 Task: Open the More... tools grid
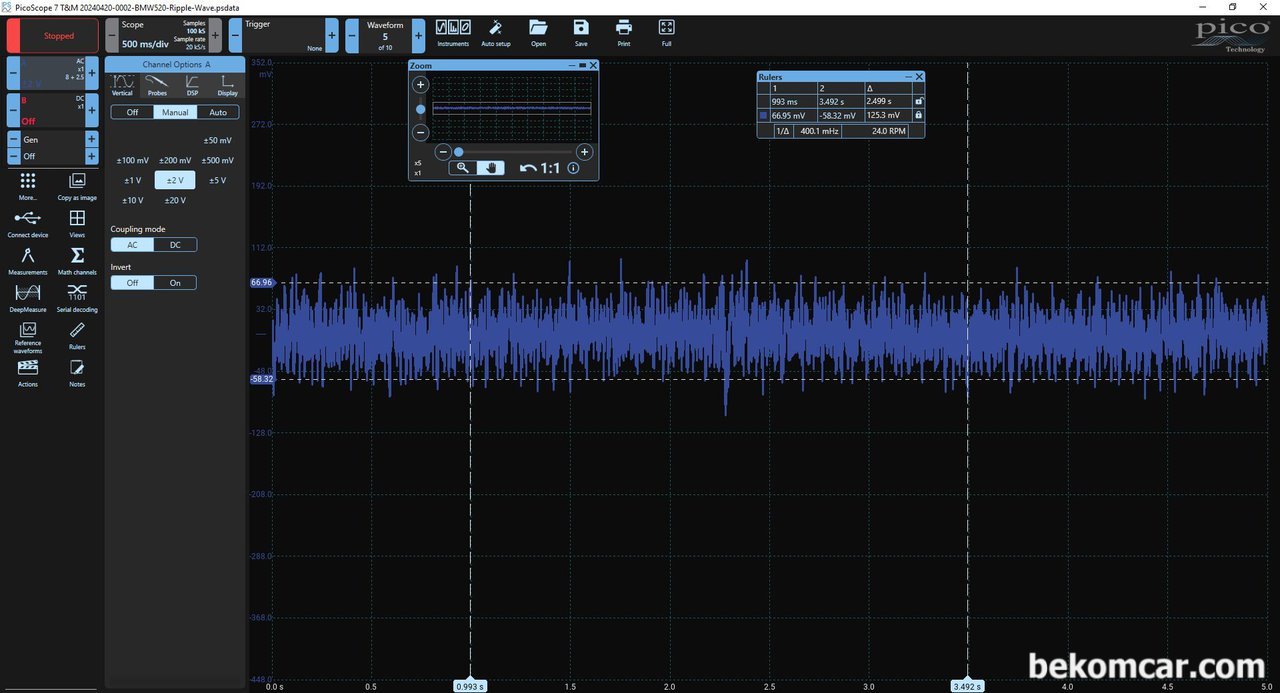coord(28,186)
